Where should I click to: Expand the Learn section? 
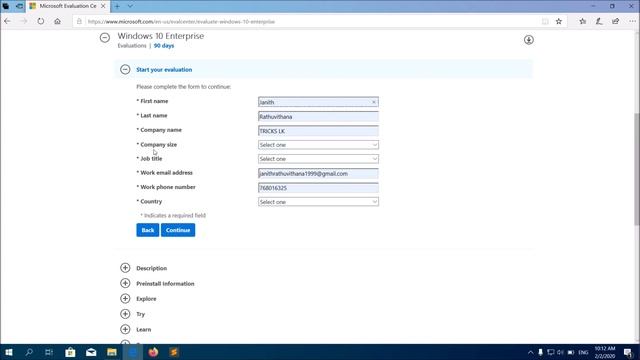125,329
